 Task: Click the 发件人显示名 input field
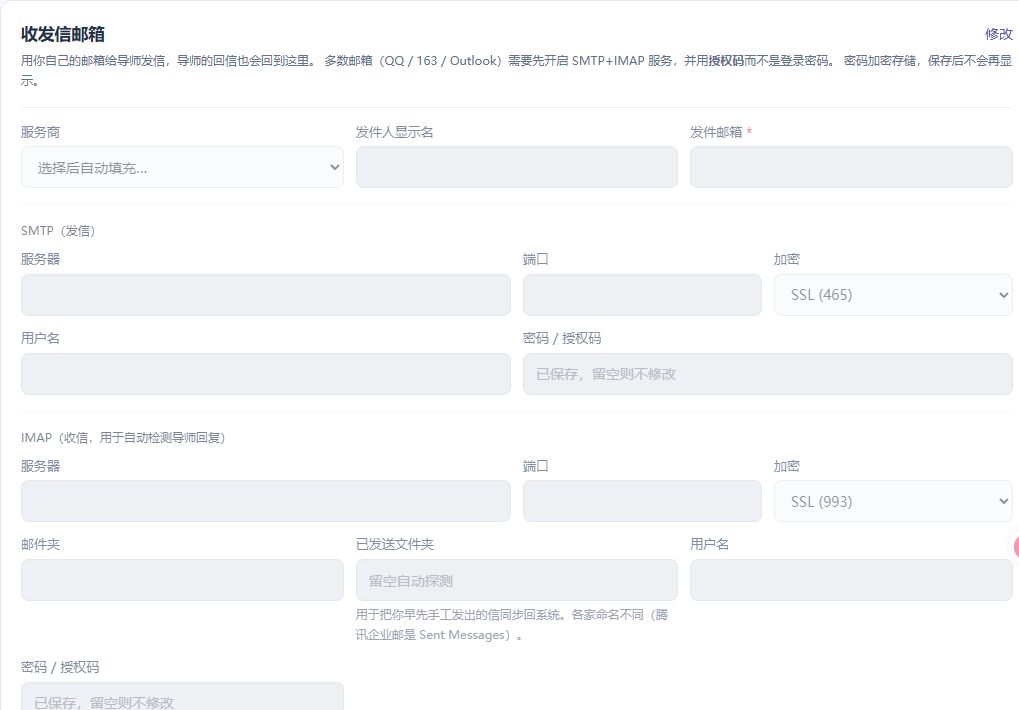517,167
